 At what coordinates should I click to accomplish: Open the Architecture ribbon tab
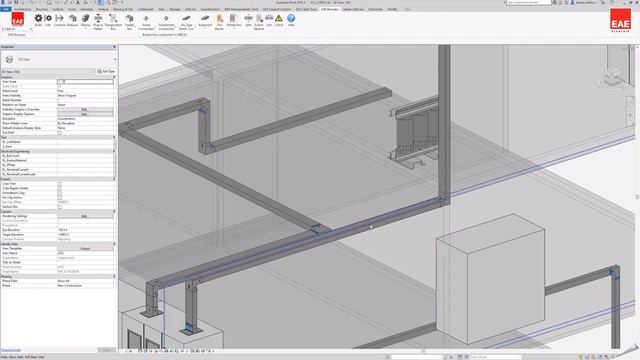pos(22,9)
